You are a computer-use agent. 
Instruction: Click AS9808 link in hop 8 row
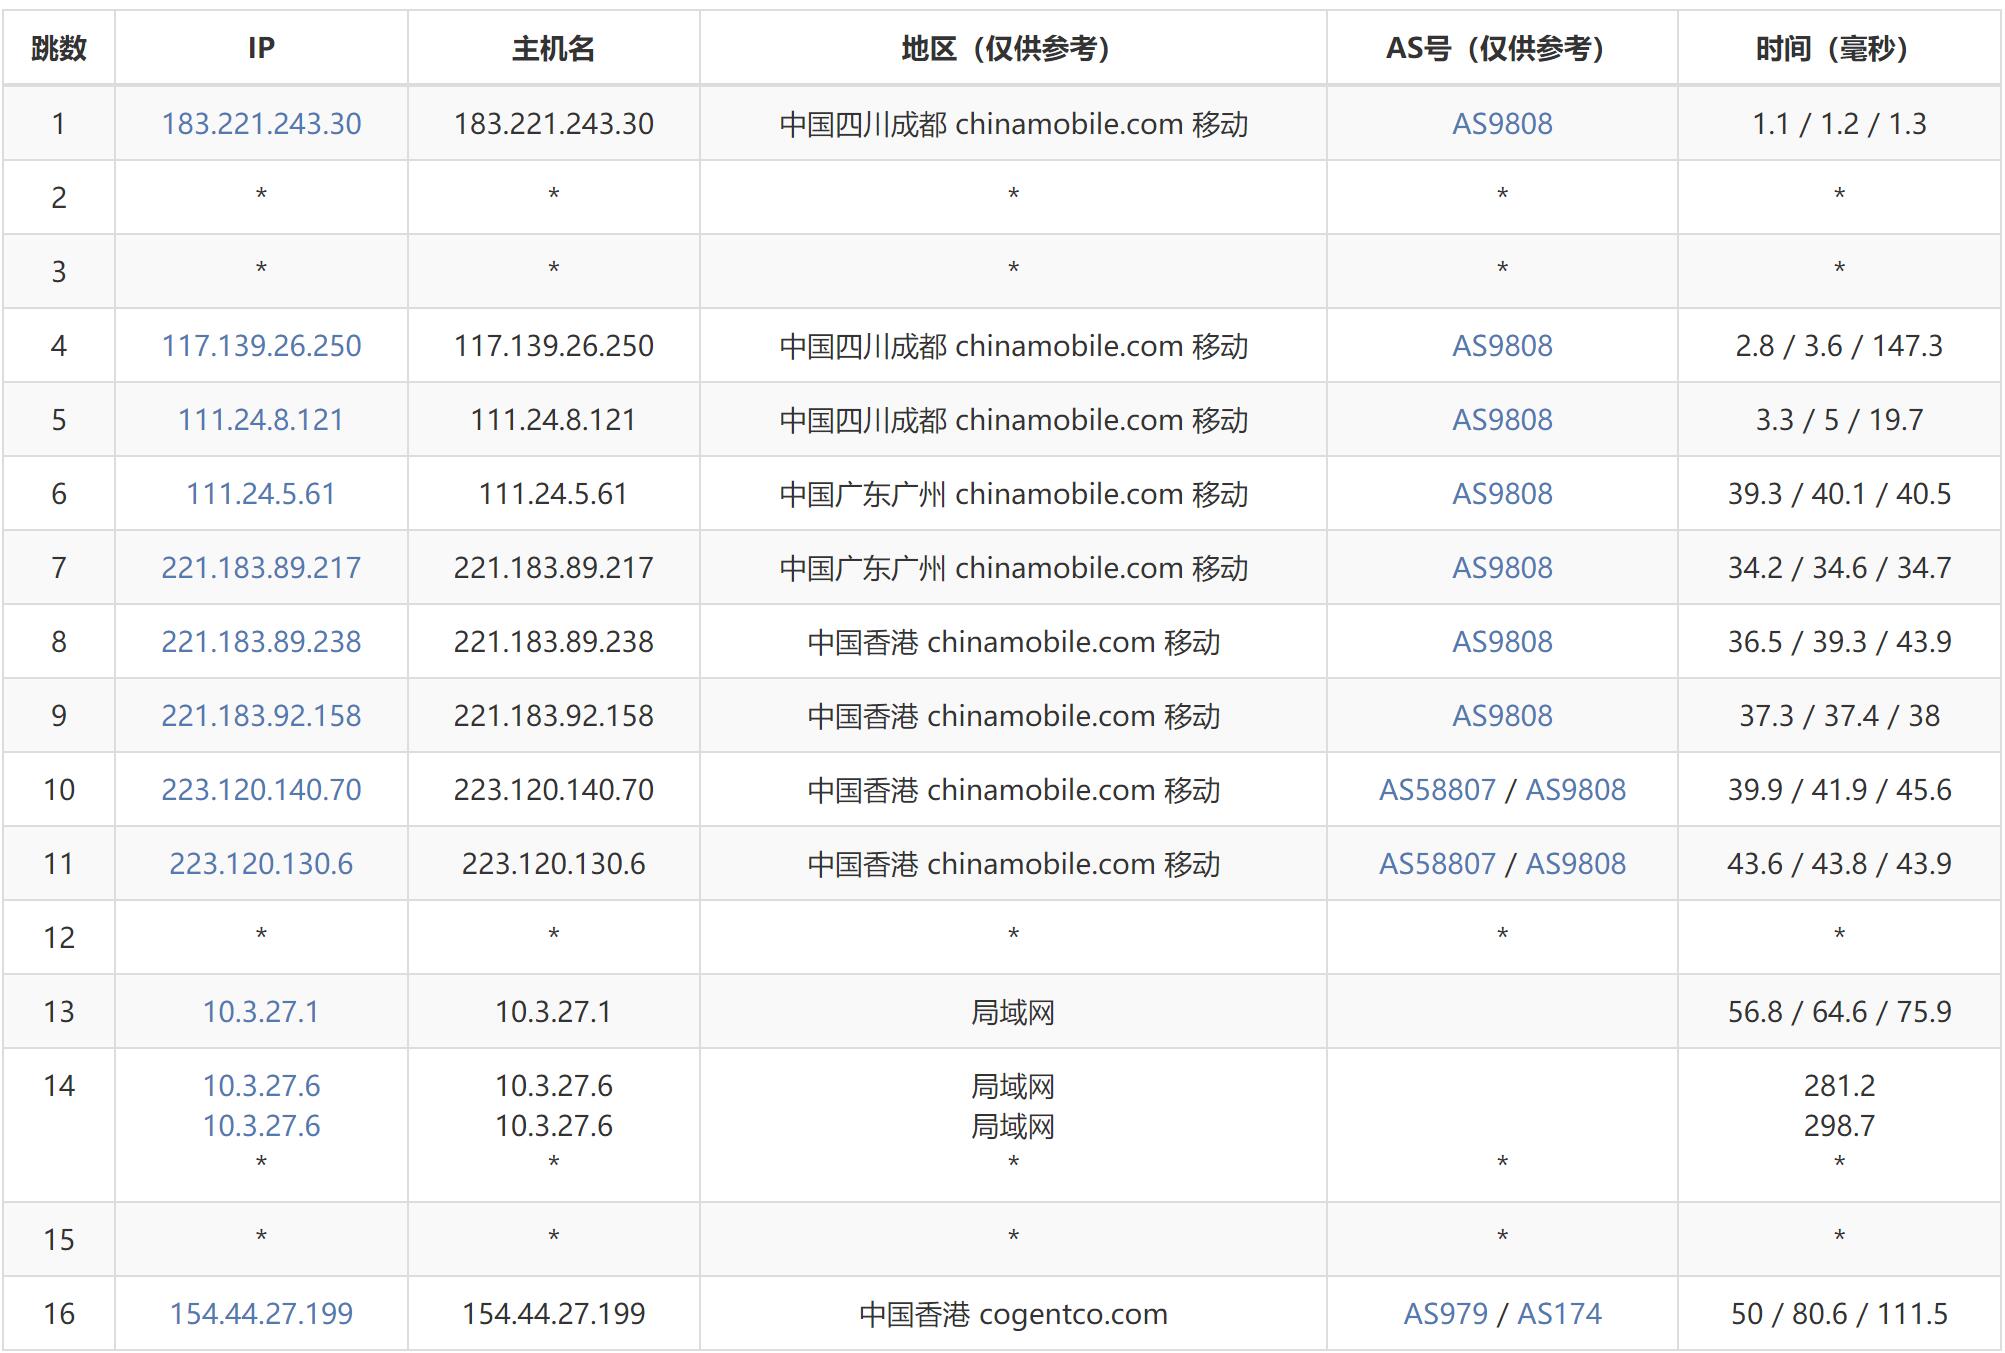(1502, 642)
